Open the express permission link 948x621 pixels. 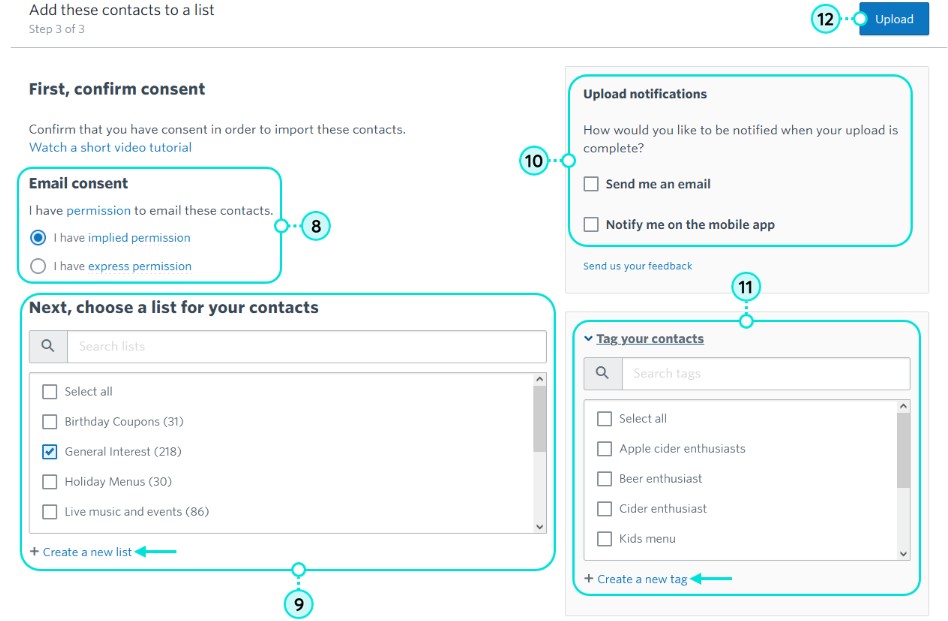pos(140,266)
